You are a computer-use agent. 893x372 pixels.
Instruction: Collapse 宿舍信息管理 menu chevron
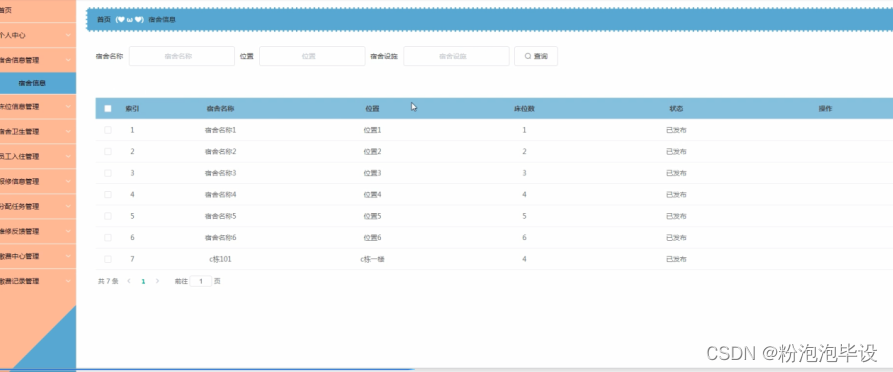click(68, 60)
